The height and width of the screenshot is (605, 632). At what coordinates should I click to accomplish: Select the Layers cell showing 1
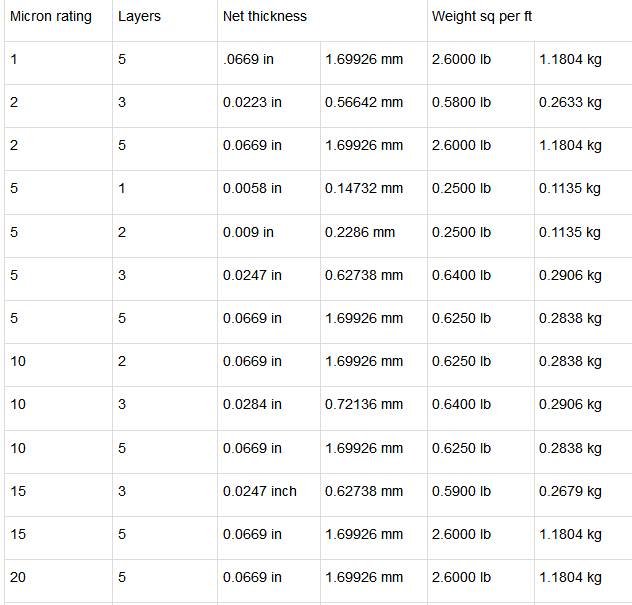click(122, 189)
